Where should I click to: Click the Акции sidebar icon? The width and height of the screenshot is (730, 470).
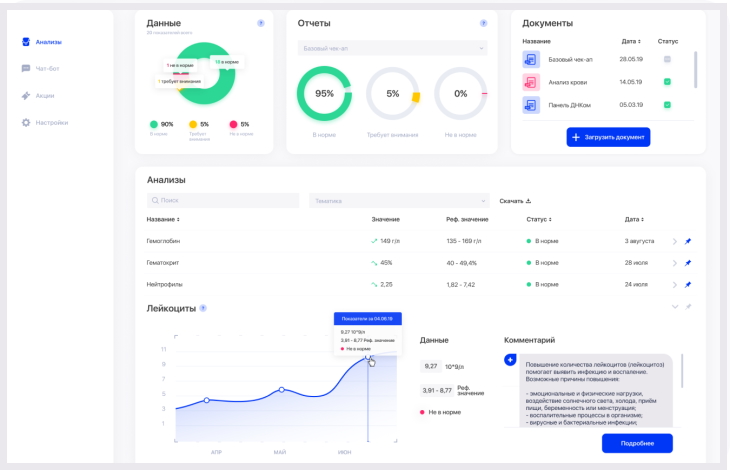pyautogui.click(x=26, y=96)
